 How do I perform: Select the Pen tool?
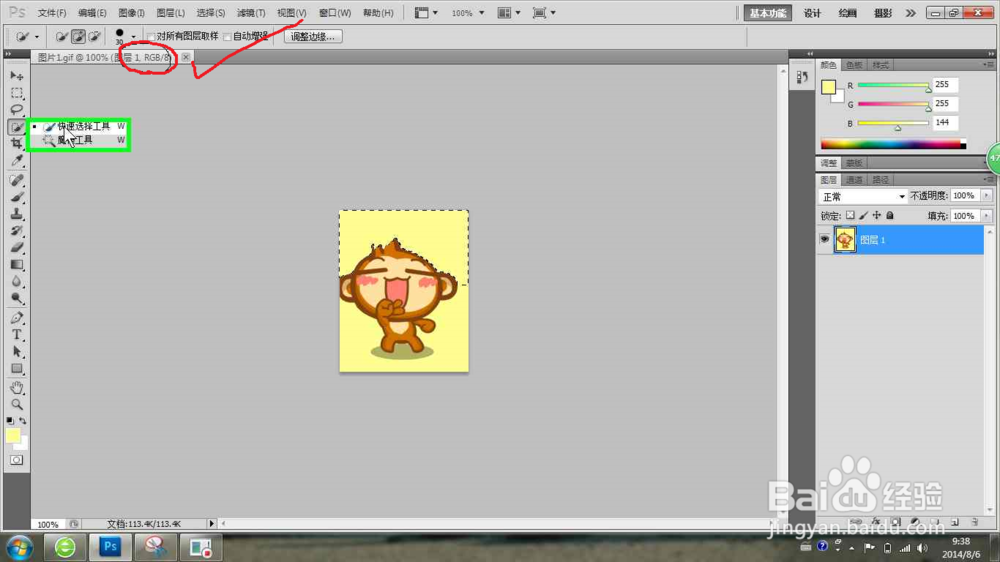coord(17,318)
